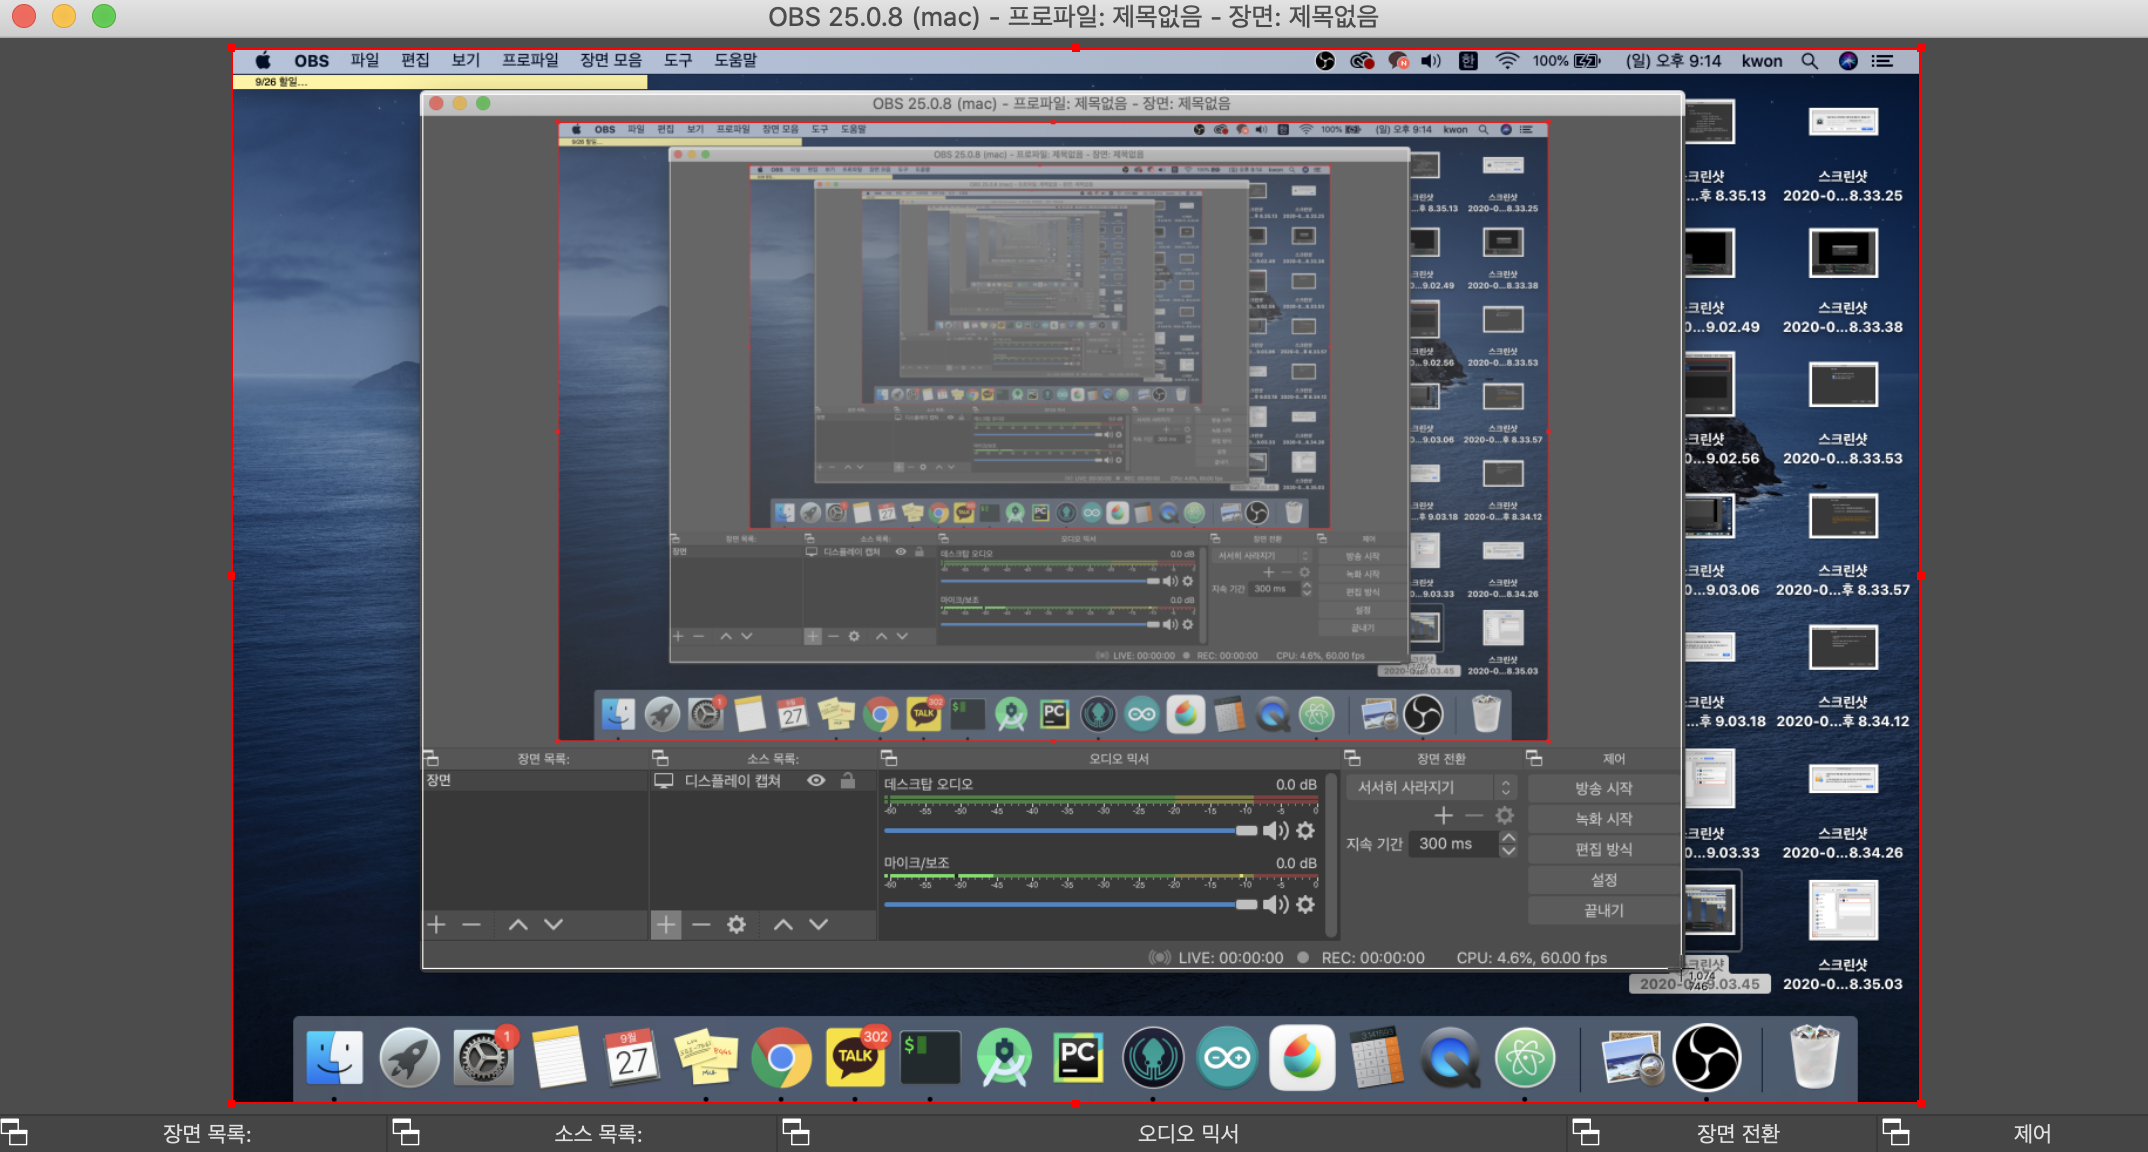The height and width of the screenshot is (1152, 2148).
Task: Pop out the bottom-most 오디오 믹서 dock icon
Action: 796,1133
